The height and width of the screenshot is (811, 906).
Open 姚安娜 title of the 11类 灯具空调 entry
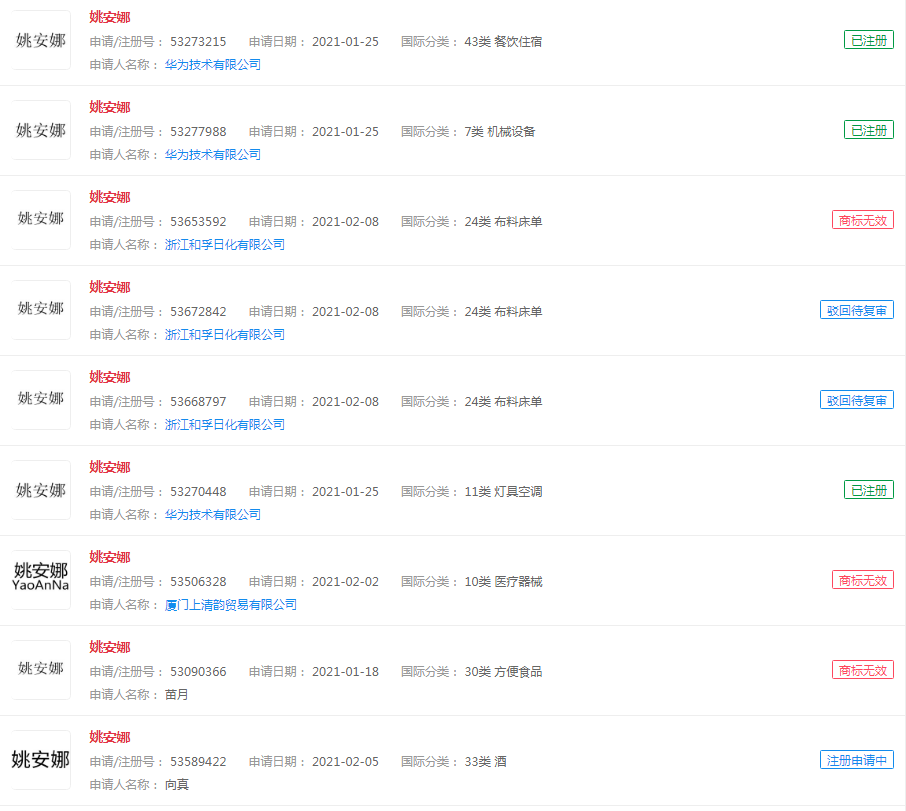110,467
